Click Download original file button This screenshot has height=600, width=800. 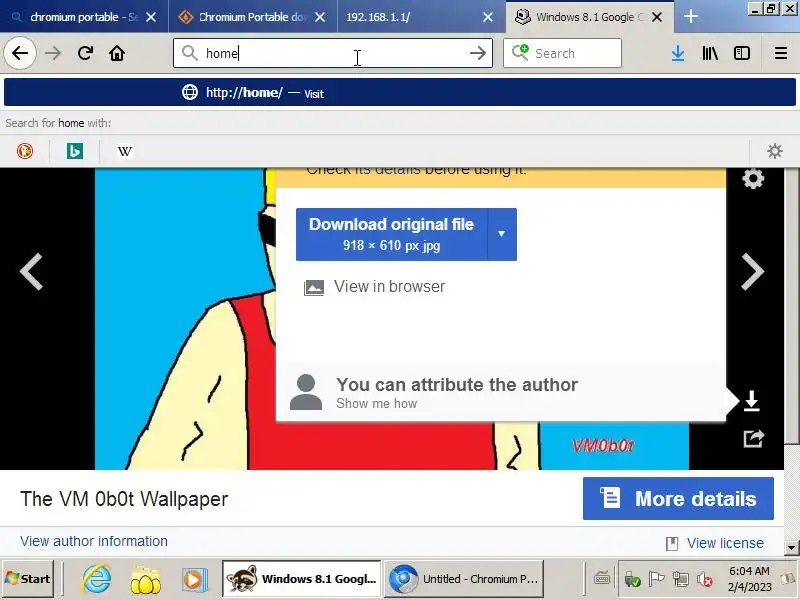click(x=391, y=234)
